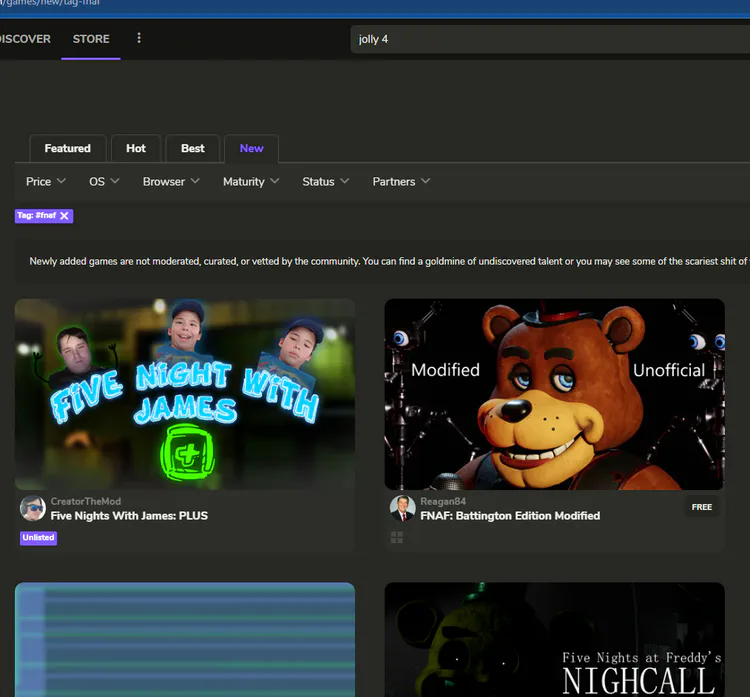Click the browser address bar URL
The height and width of the screenshot is (697, 750).
coord(50,3)
